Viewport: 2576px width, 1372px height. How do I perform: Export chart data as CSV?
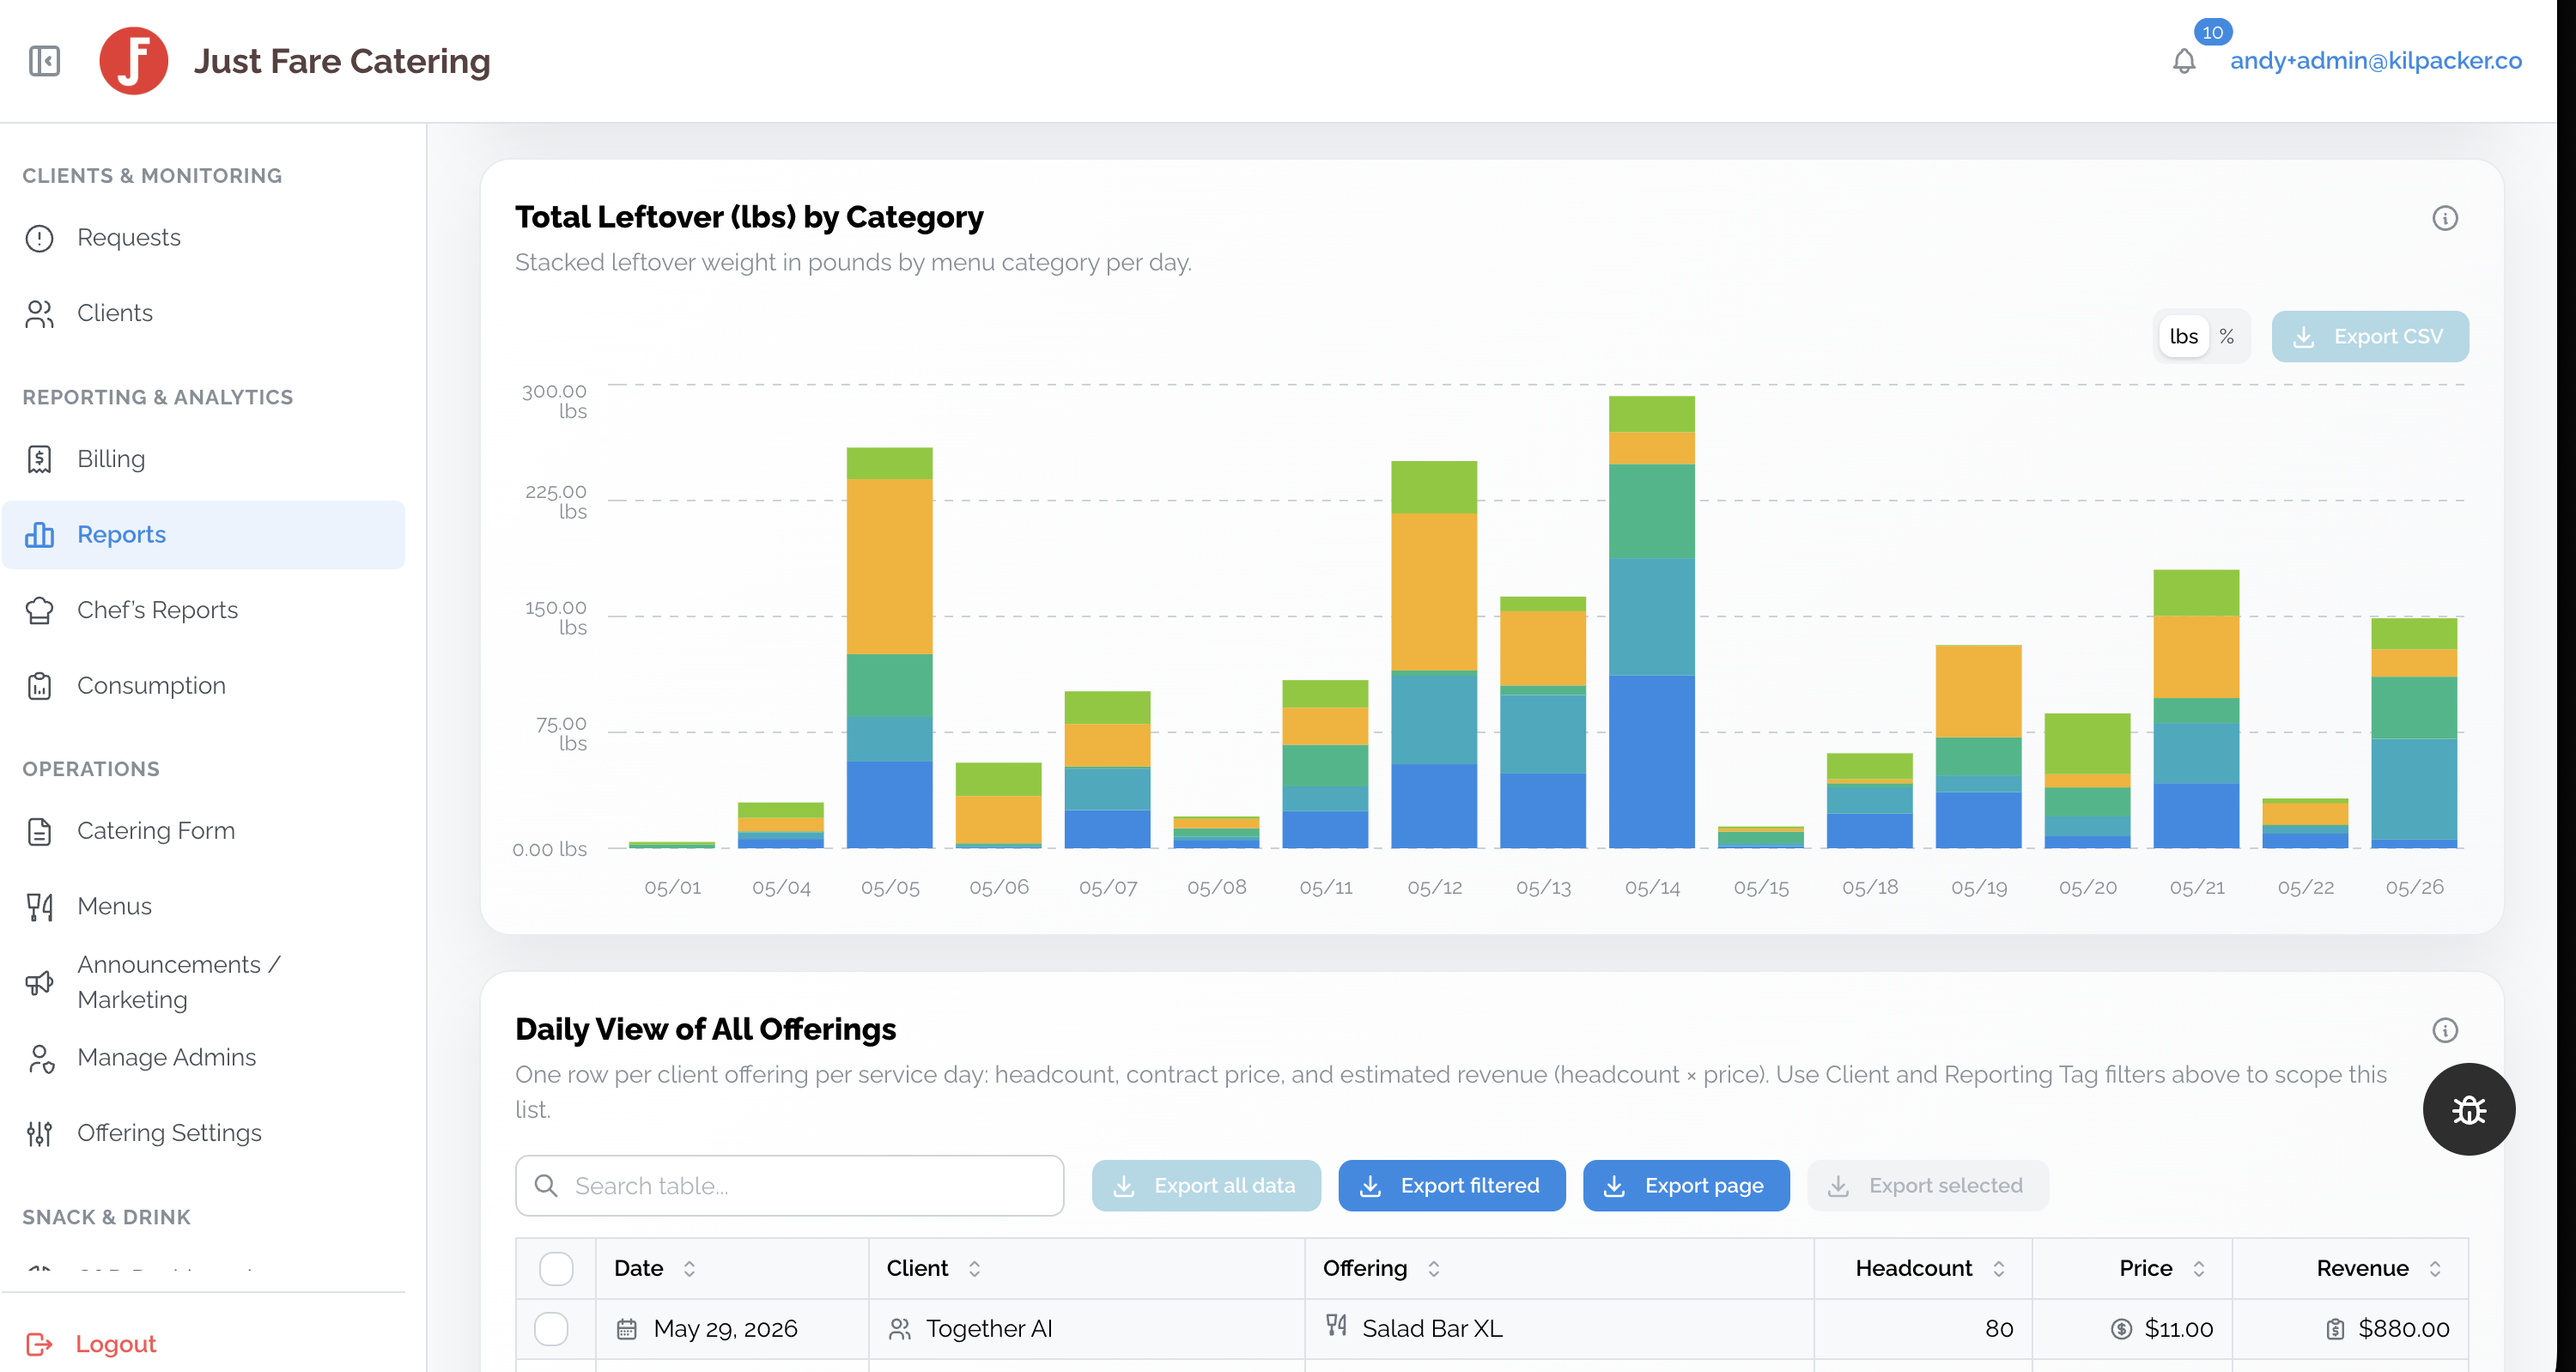(2370, 337)
